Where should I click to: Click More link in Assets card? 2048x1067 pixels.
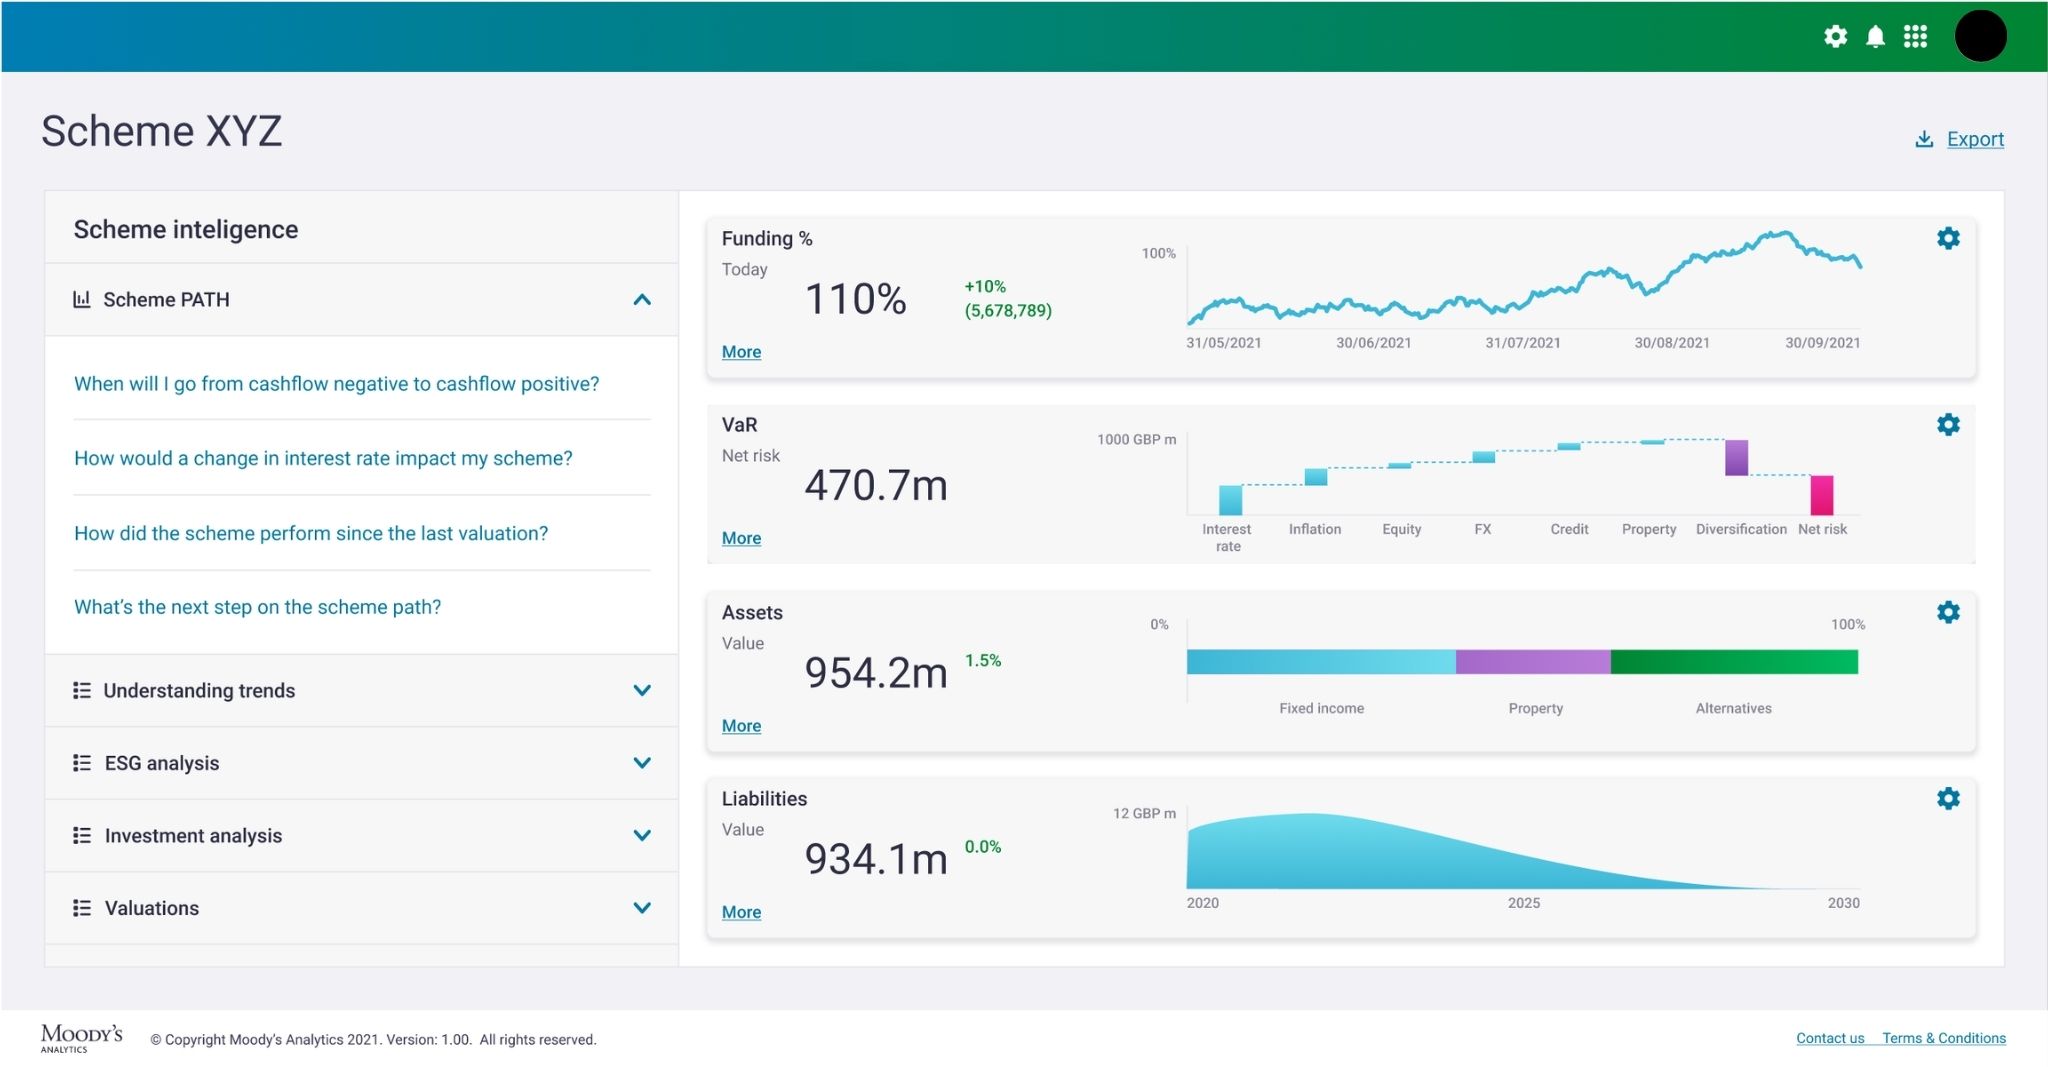point(741,726)
